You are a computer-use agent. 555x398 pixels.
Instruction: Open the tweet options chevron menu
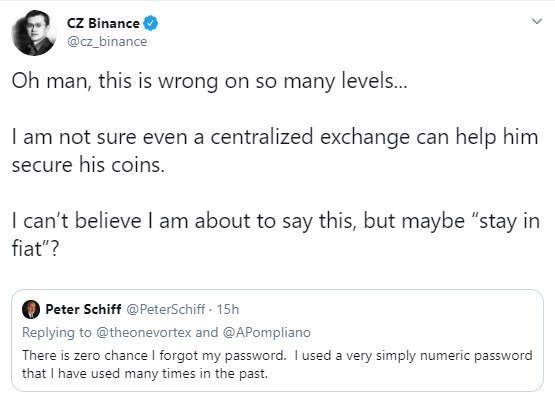(x=537, y=22)
